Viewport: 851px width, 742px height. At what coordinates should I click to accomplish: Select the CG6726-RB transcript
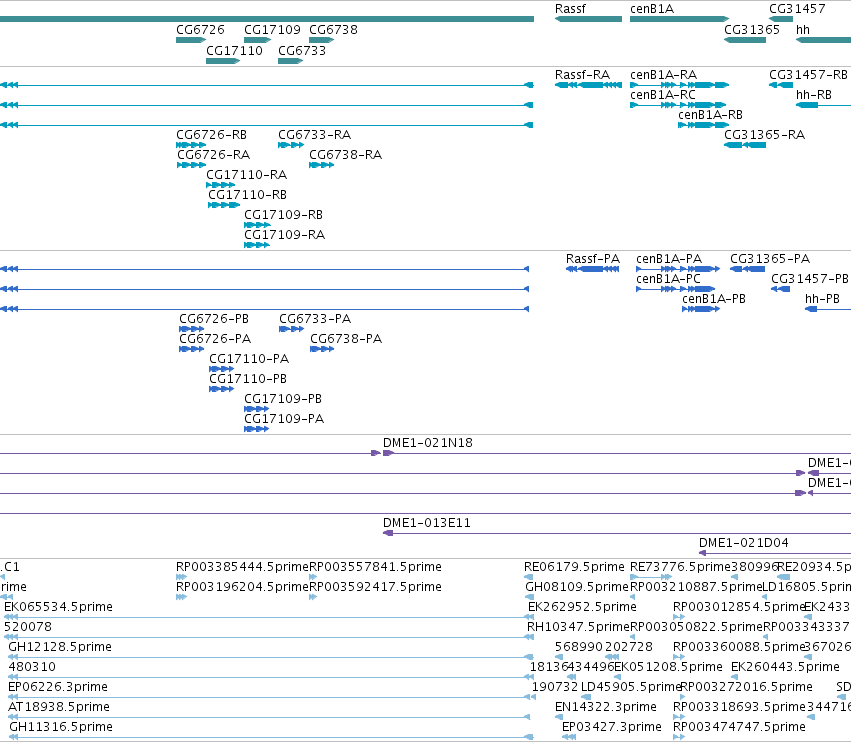pos(191,145)
